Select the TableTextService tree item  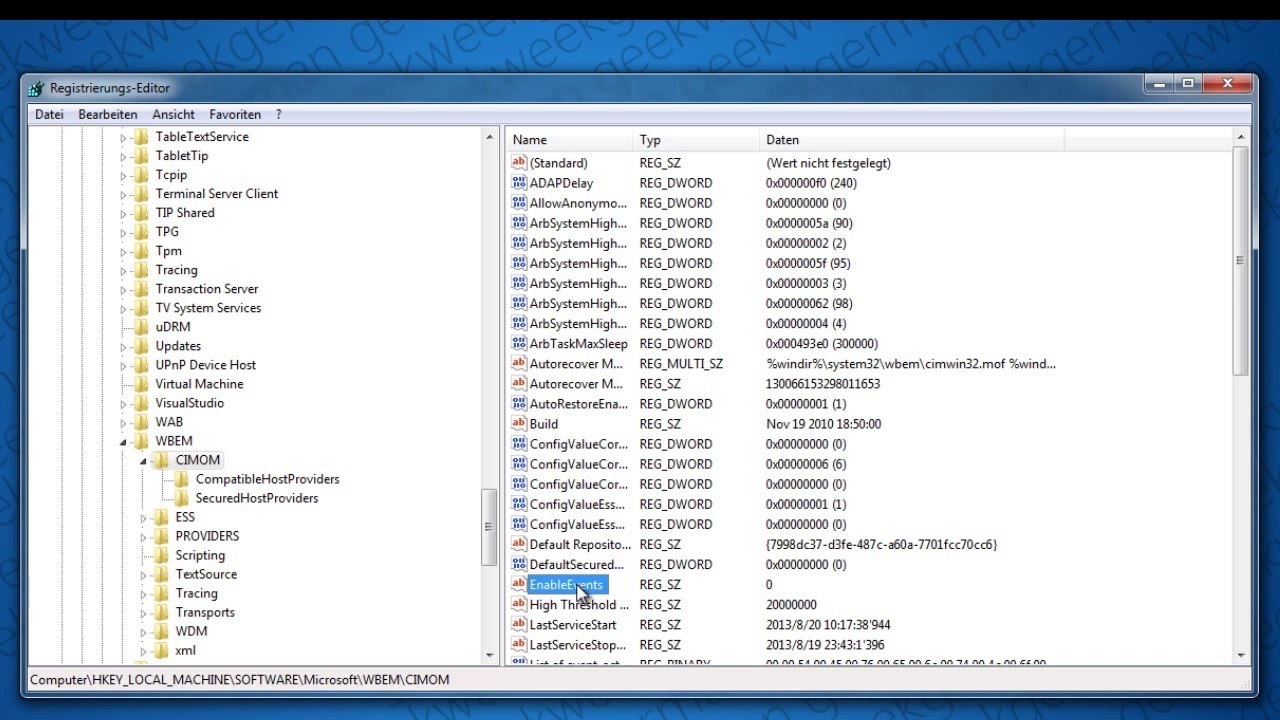[202, 137]
